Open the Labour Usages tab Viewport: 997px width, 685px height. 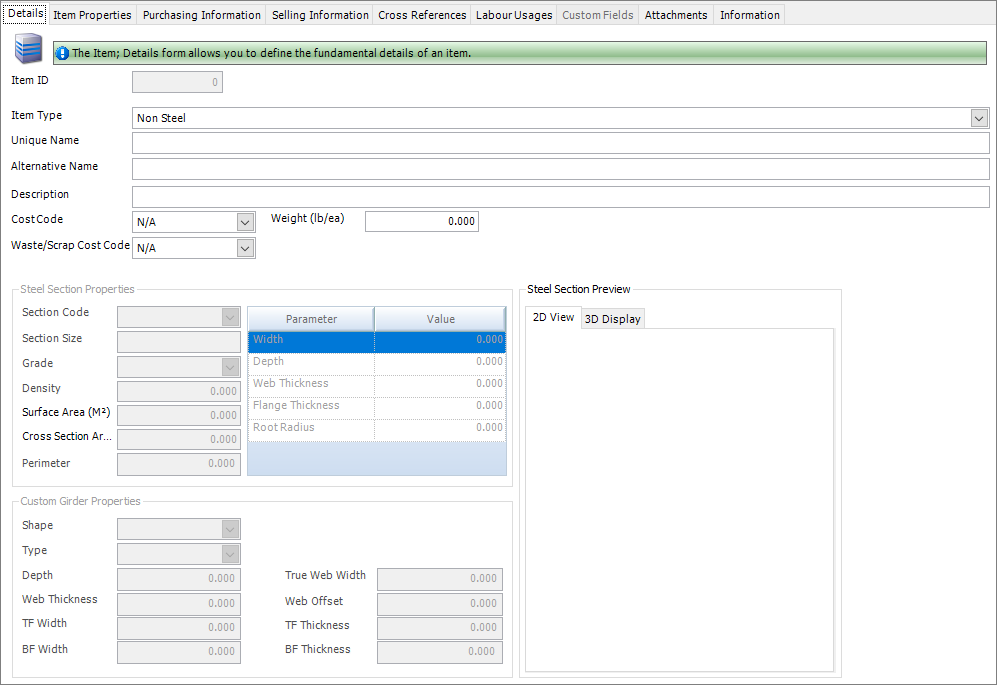514,15
